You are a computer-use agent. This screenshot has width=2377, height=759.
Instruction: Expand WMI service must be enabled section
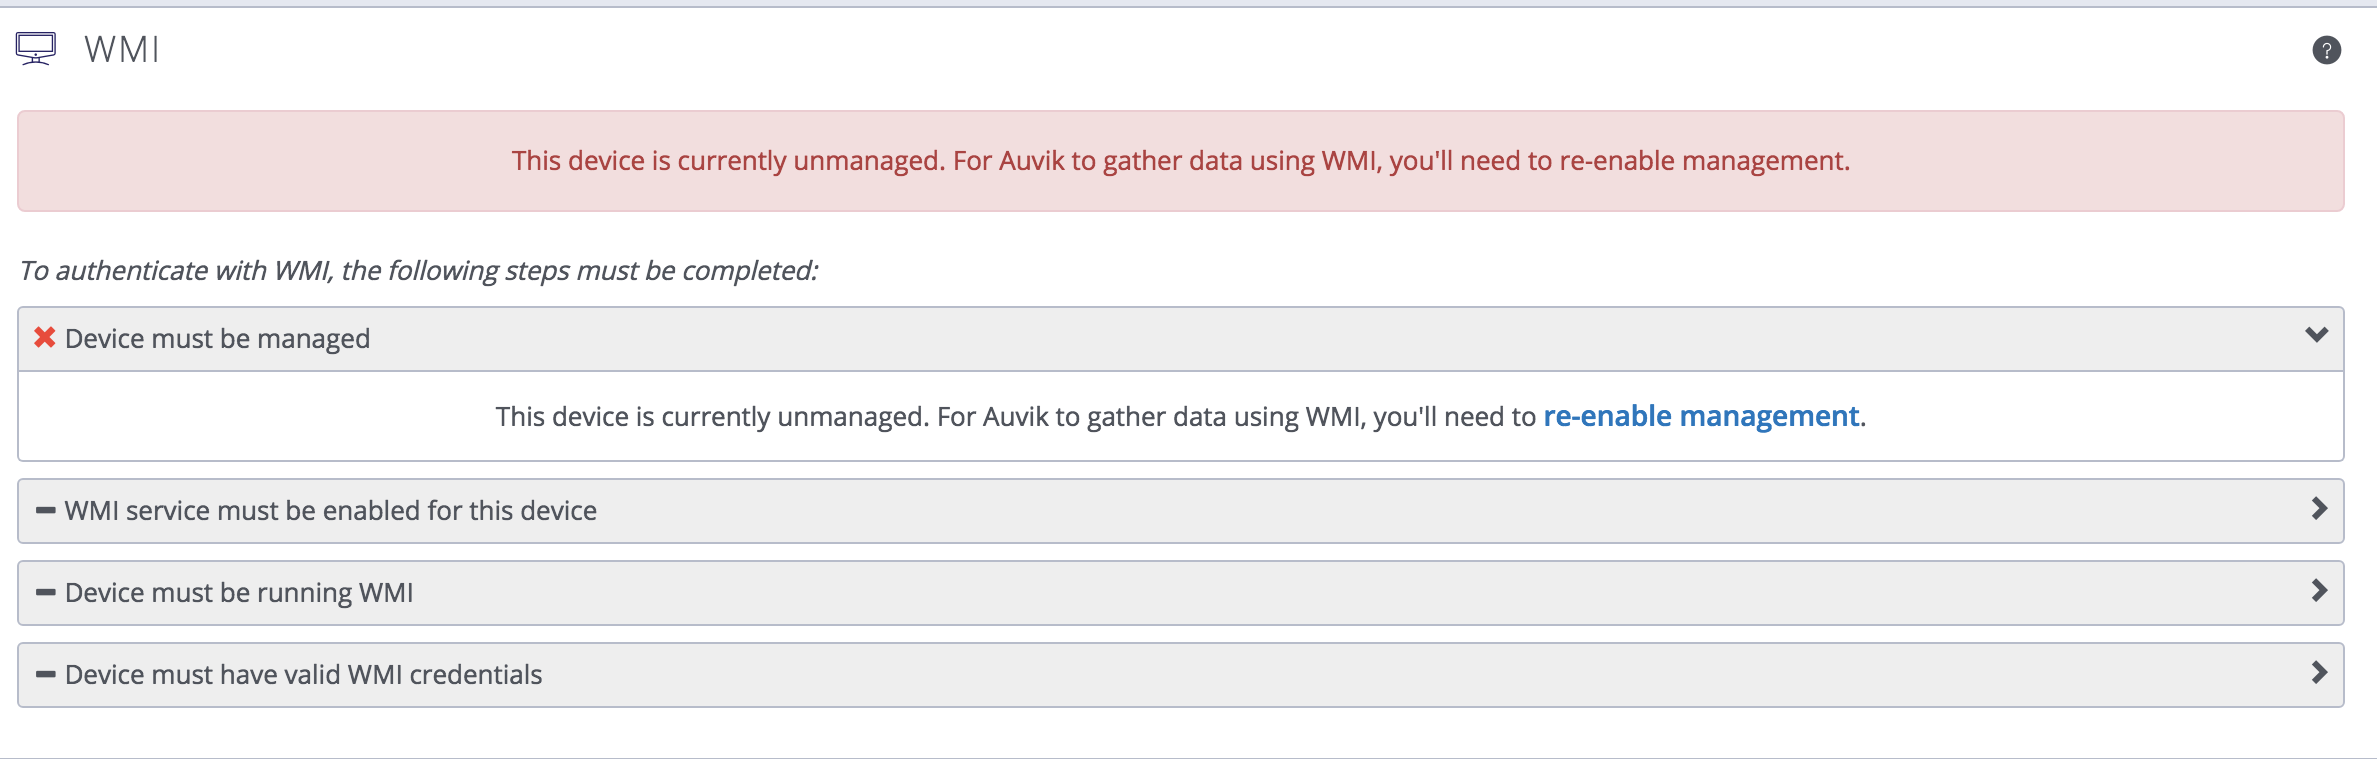pos(2320,509)
